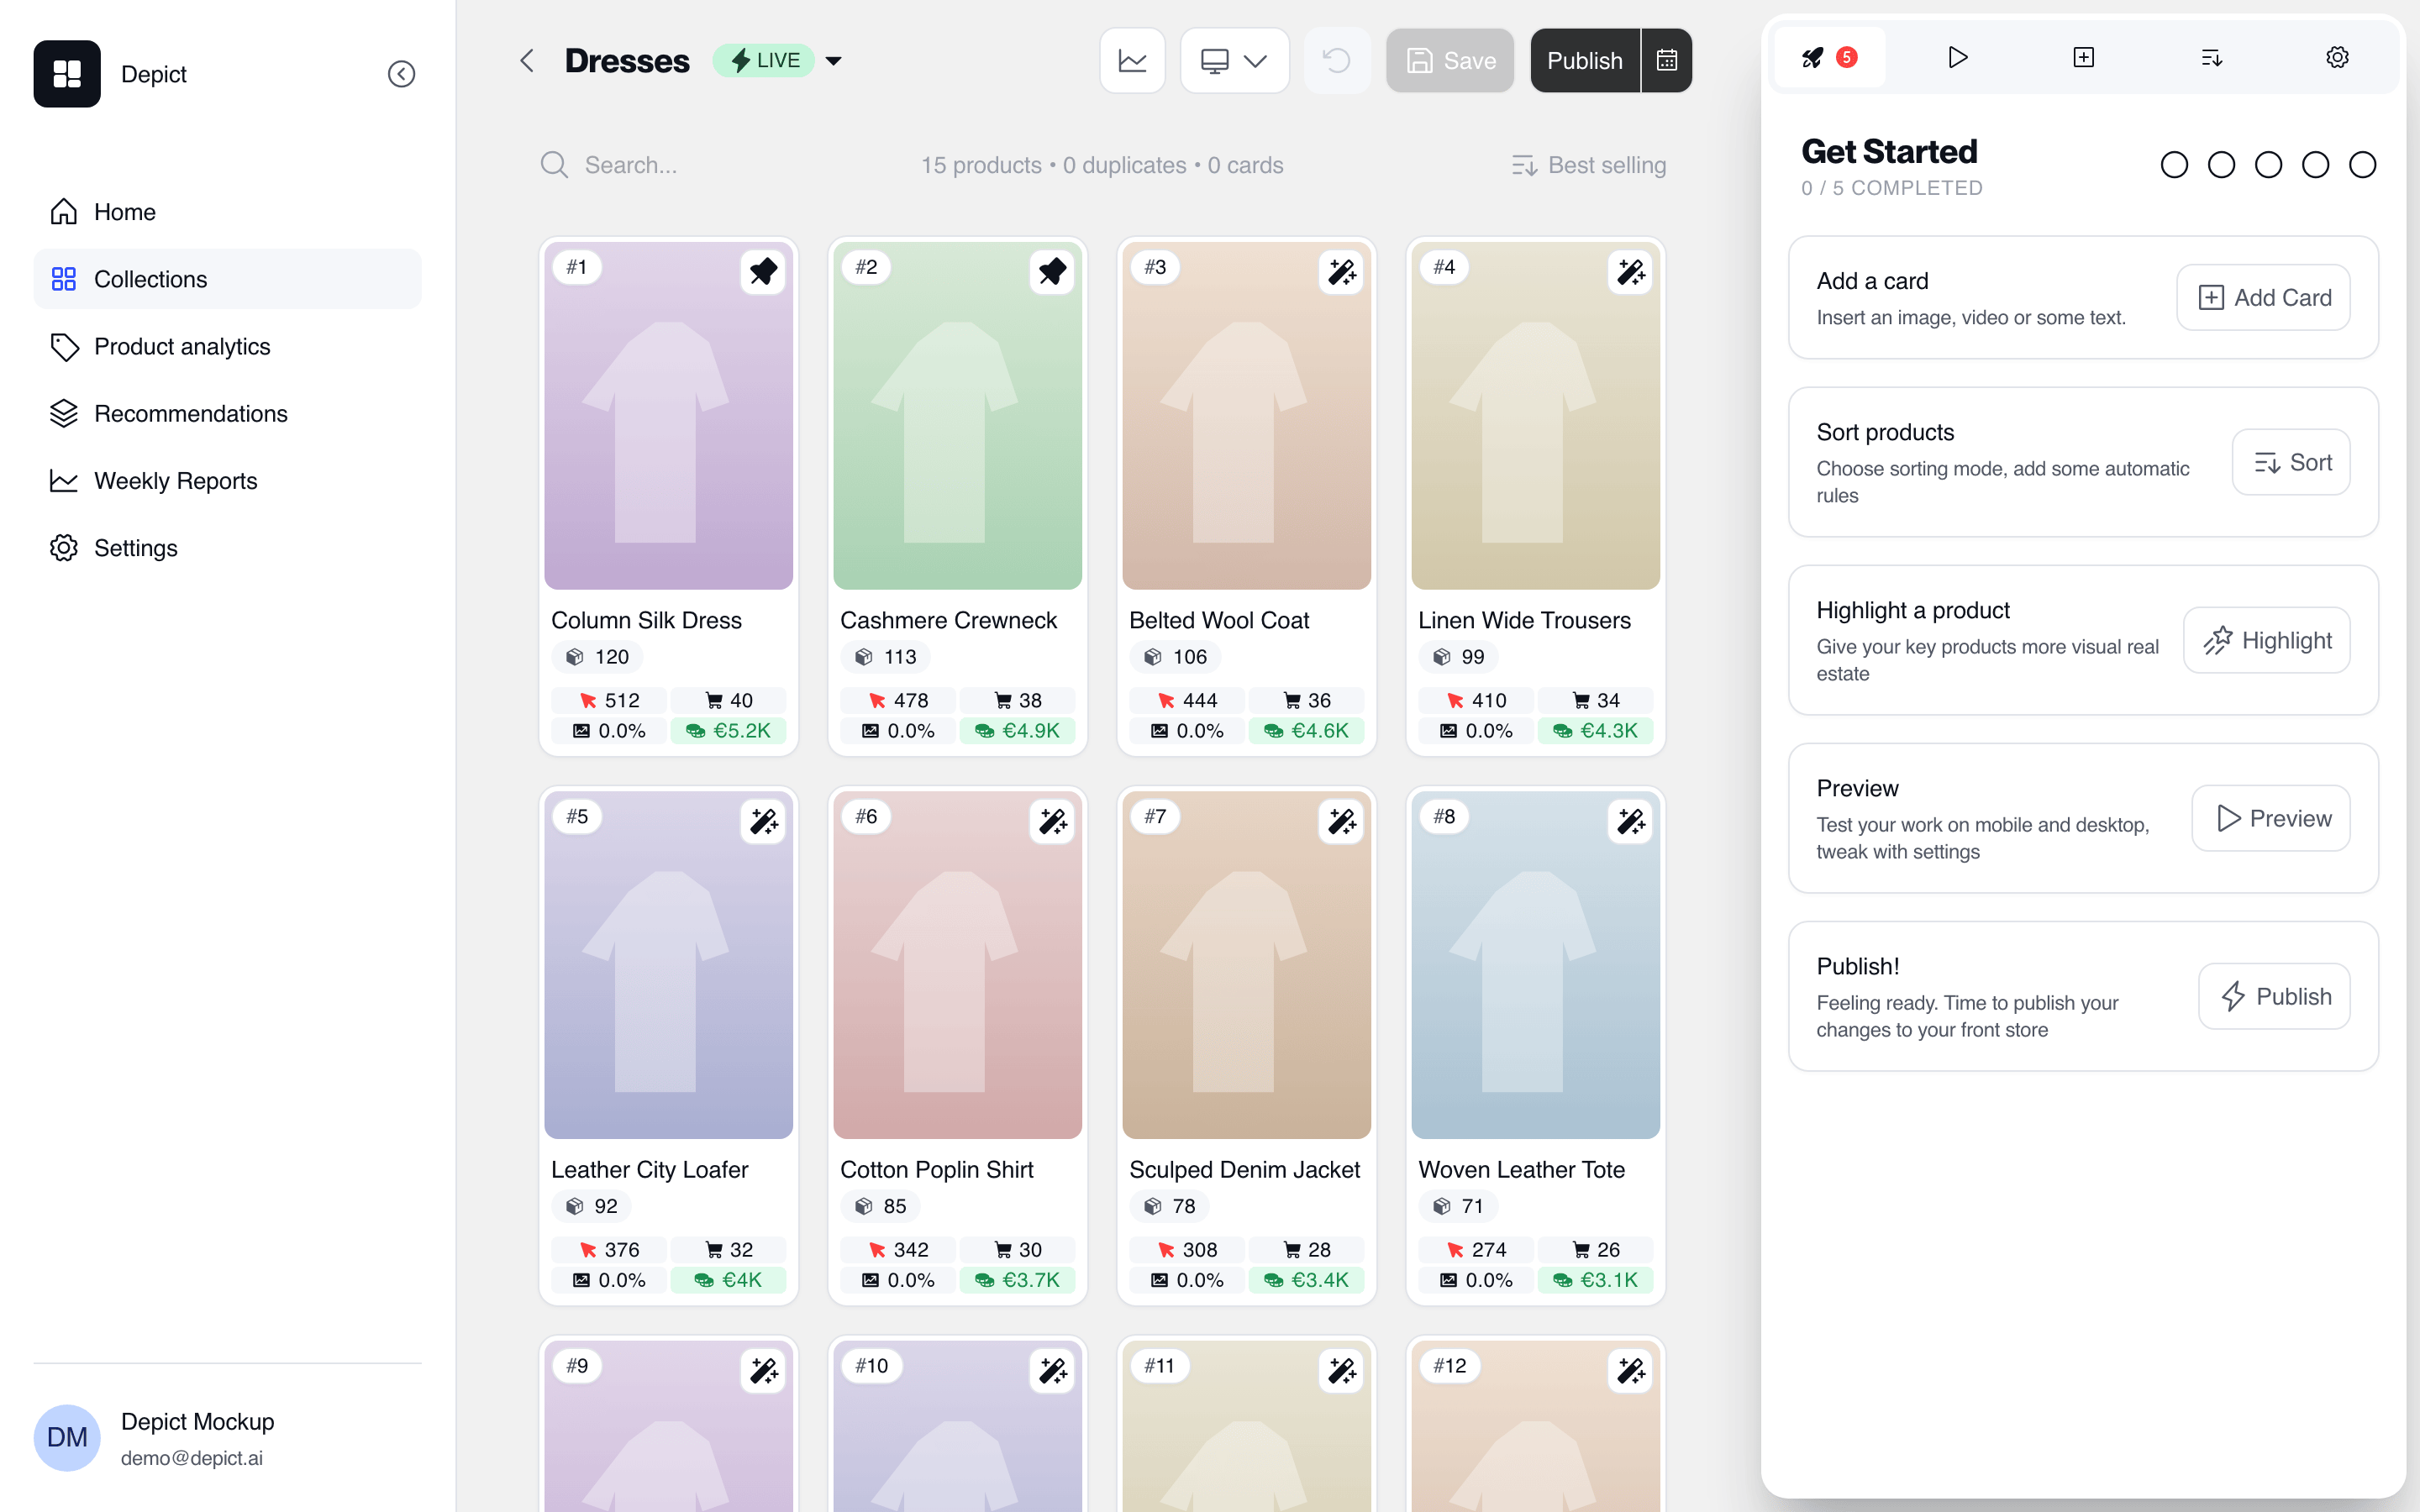Open the settings gear tab
The image size is (2420, 1512).
(x=2337, y=57)
